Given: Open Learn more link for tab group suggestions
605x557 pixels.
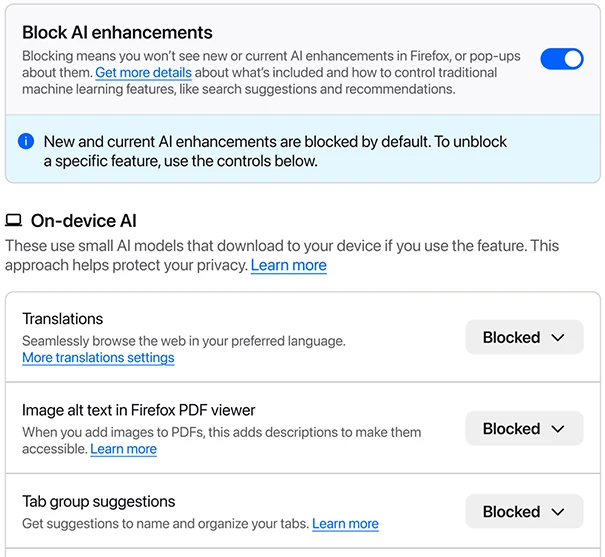Looking at the screenshot, I should (345, 523).
